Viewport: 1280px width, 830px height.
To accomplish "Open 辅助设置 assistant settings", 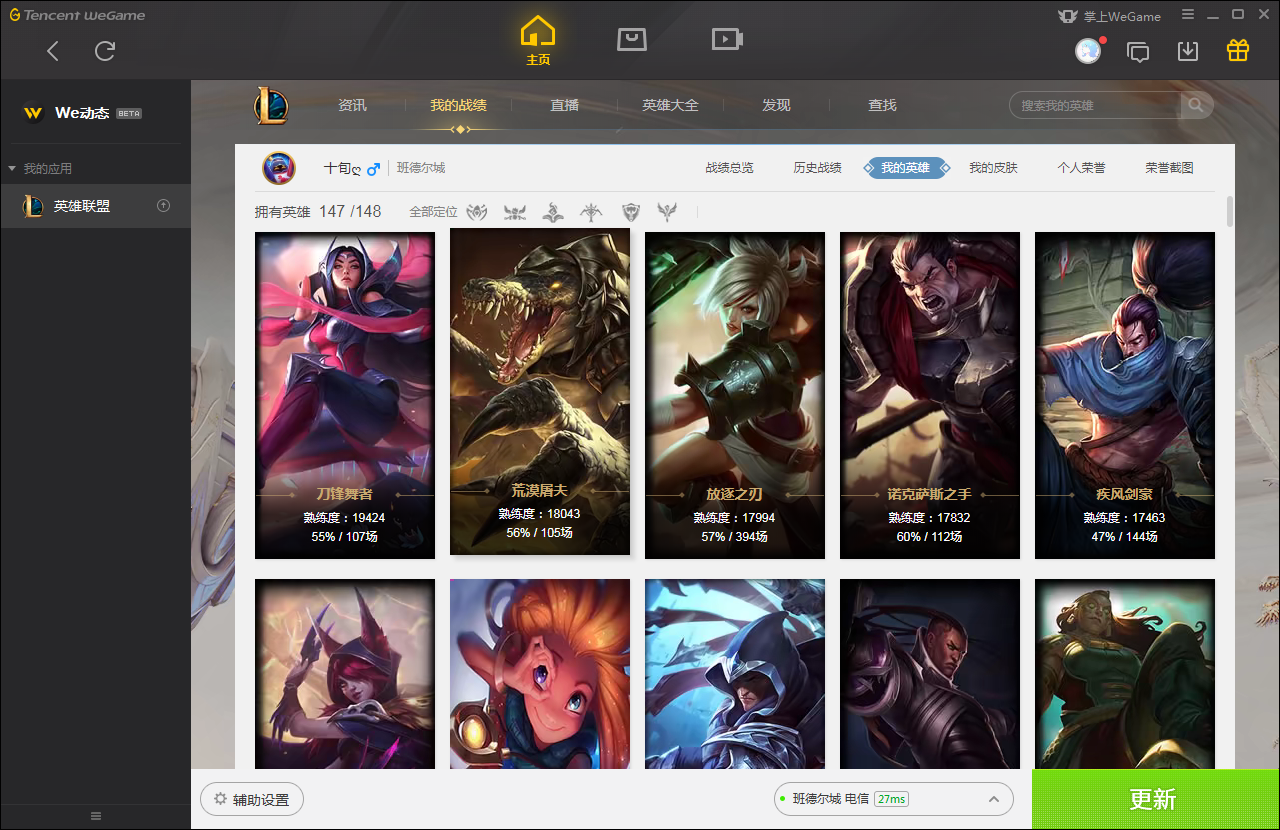I will click(x=252, y=800).
